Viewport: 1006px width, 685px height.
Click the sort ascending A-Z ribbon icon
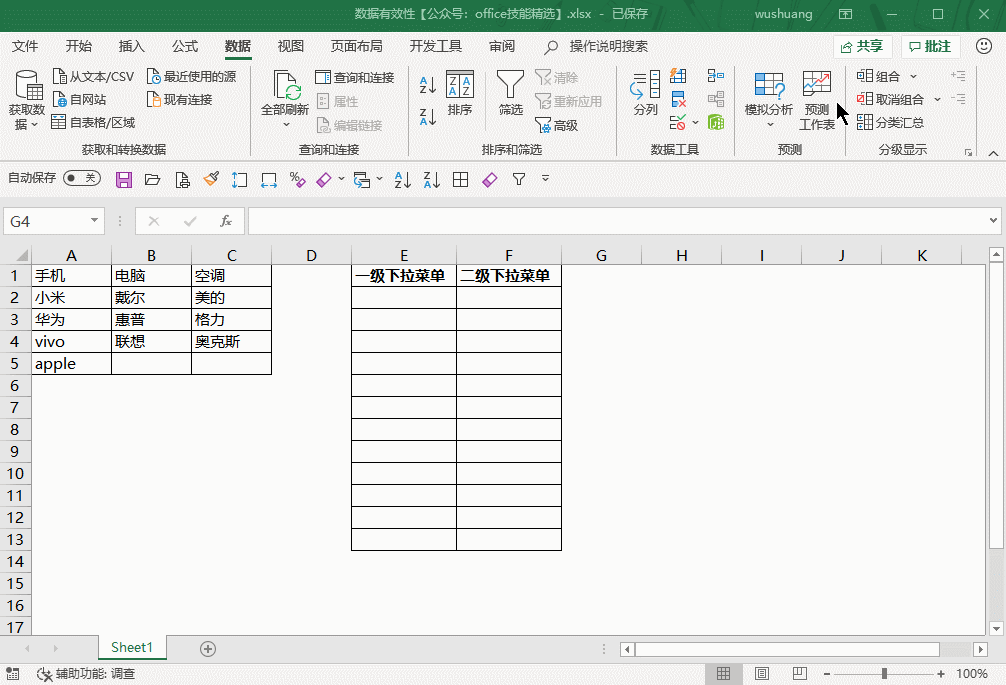point(428,85)
